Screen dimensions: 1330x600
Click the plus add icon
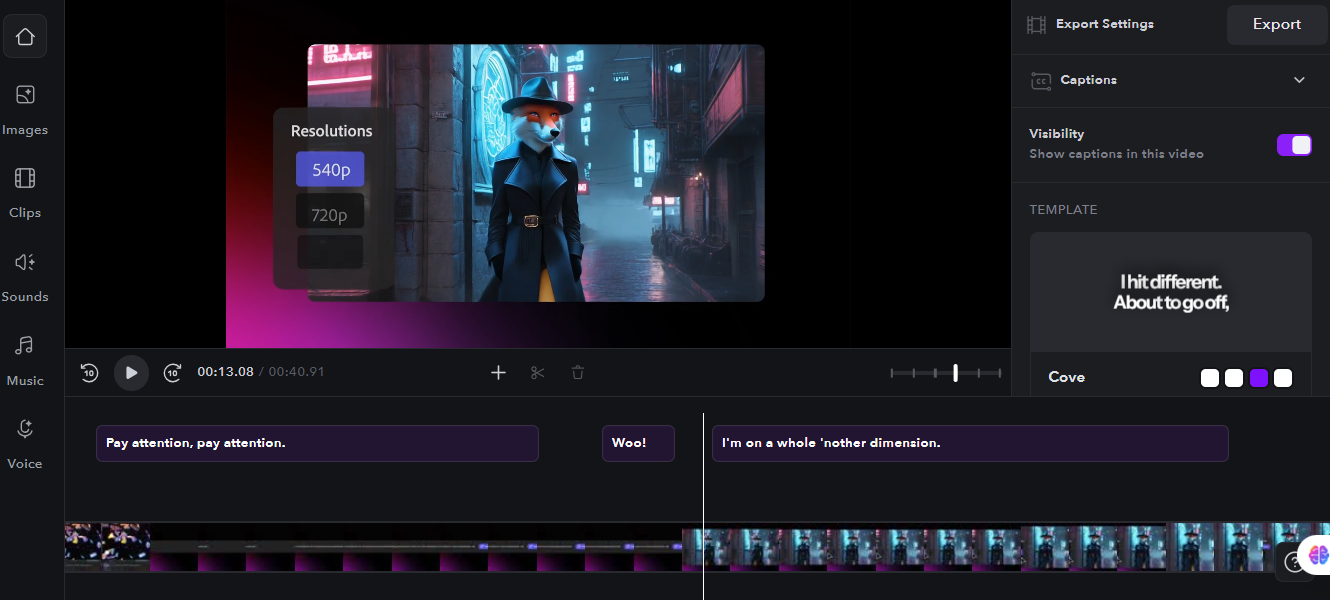498,373
